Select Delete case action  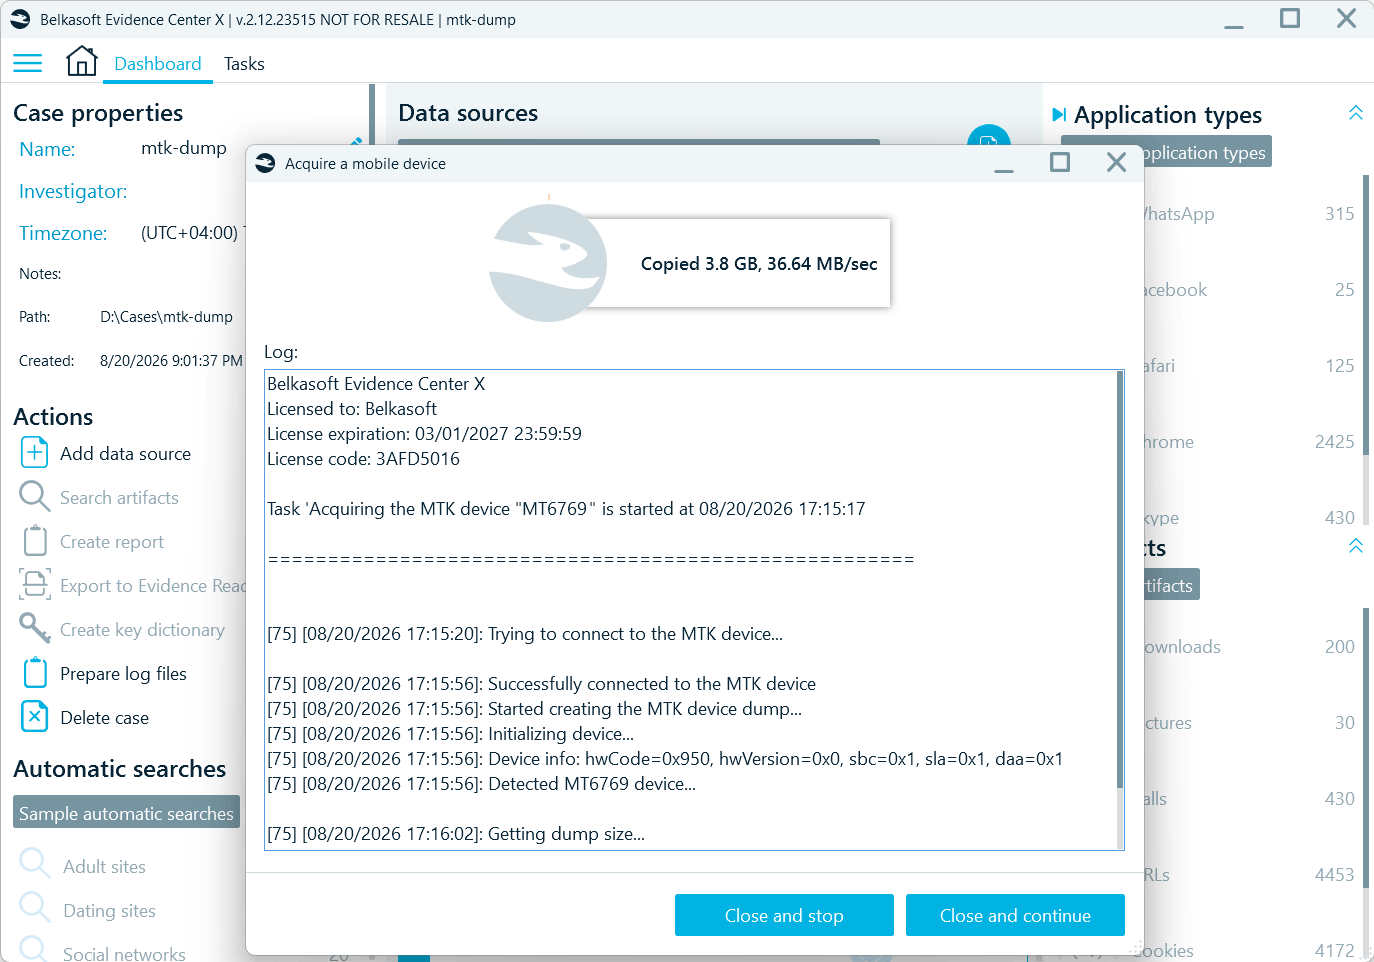[104, 717]
